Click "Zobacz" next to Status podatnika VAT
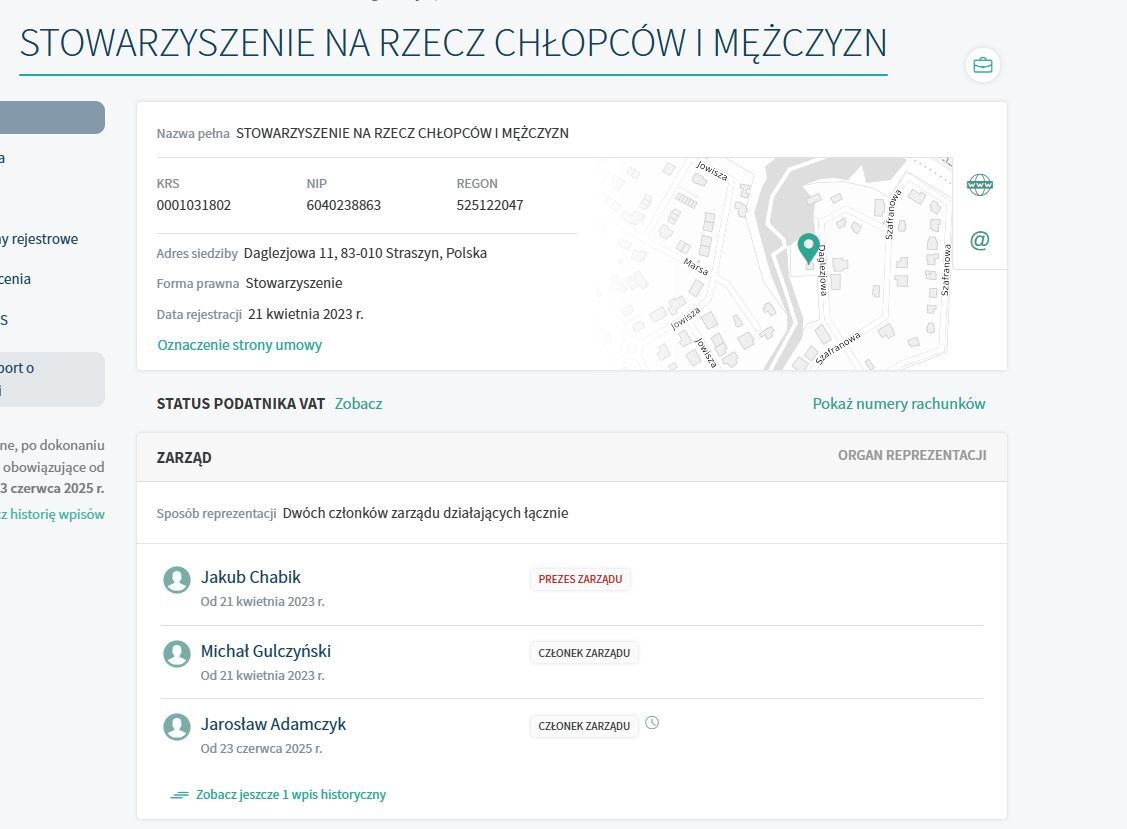The width and height of the screenshot is (1127, 829). click(358, 404)
